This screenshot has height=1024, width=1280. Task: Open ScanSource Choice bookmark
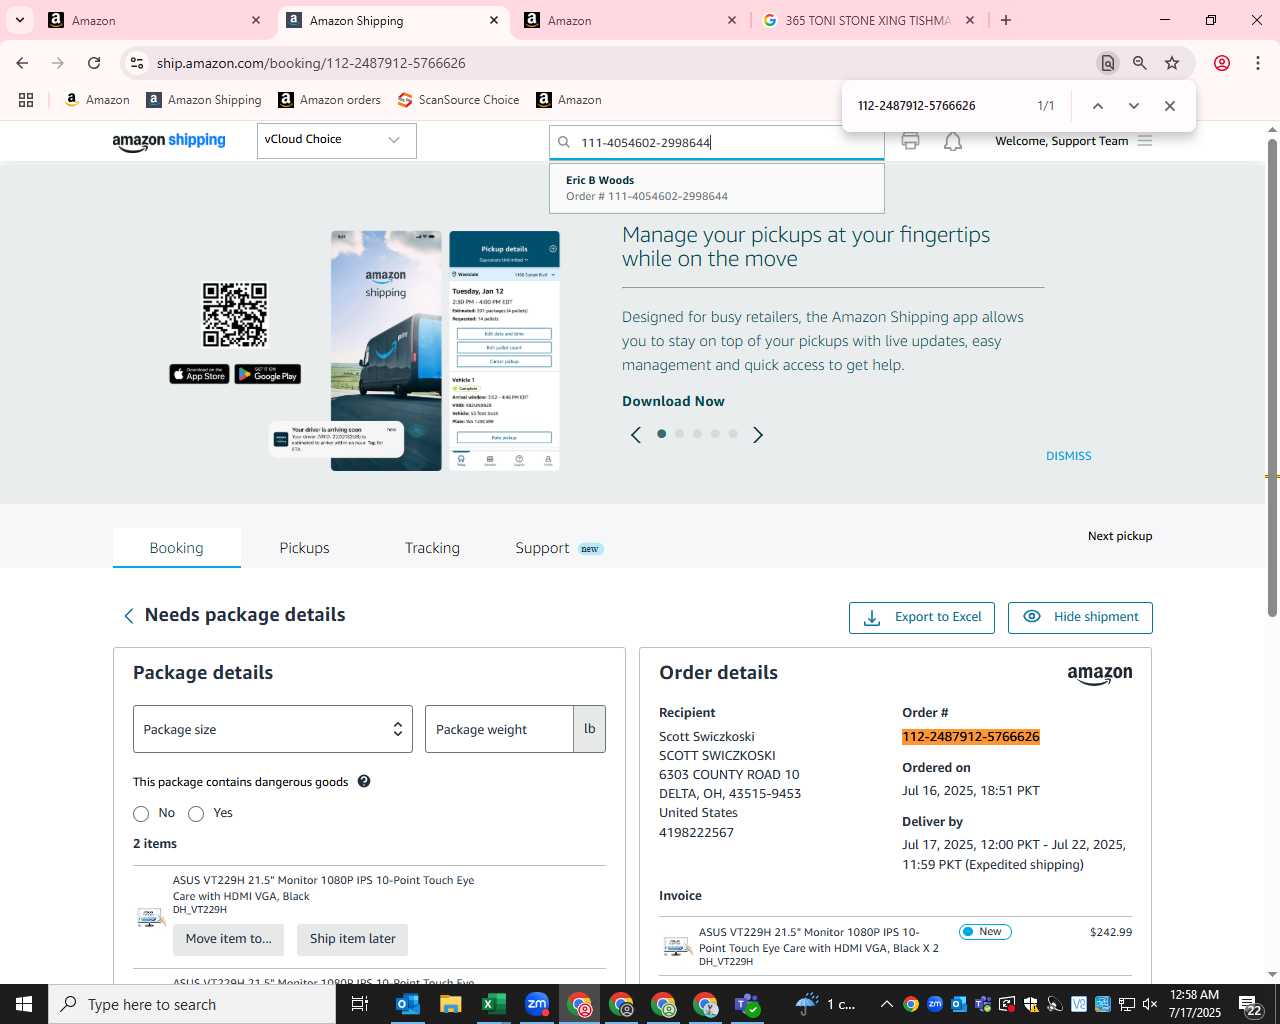(x=458, y=100)
